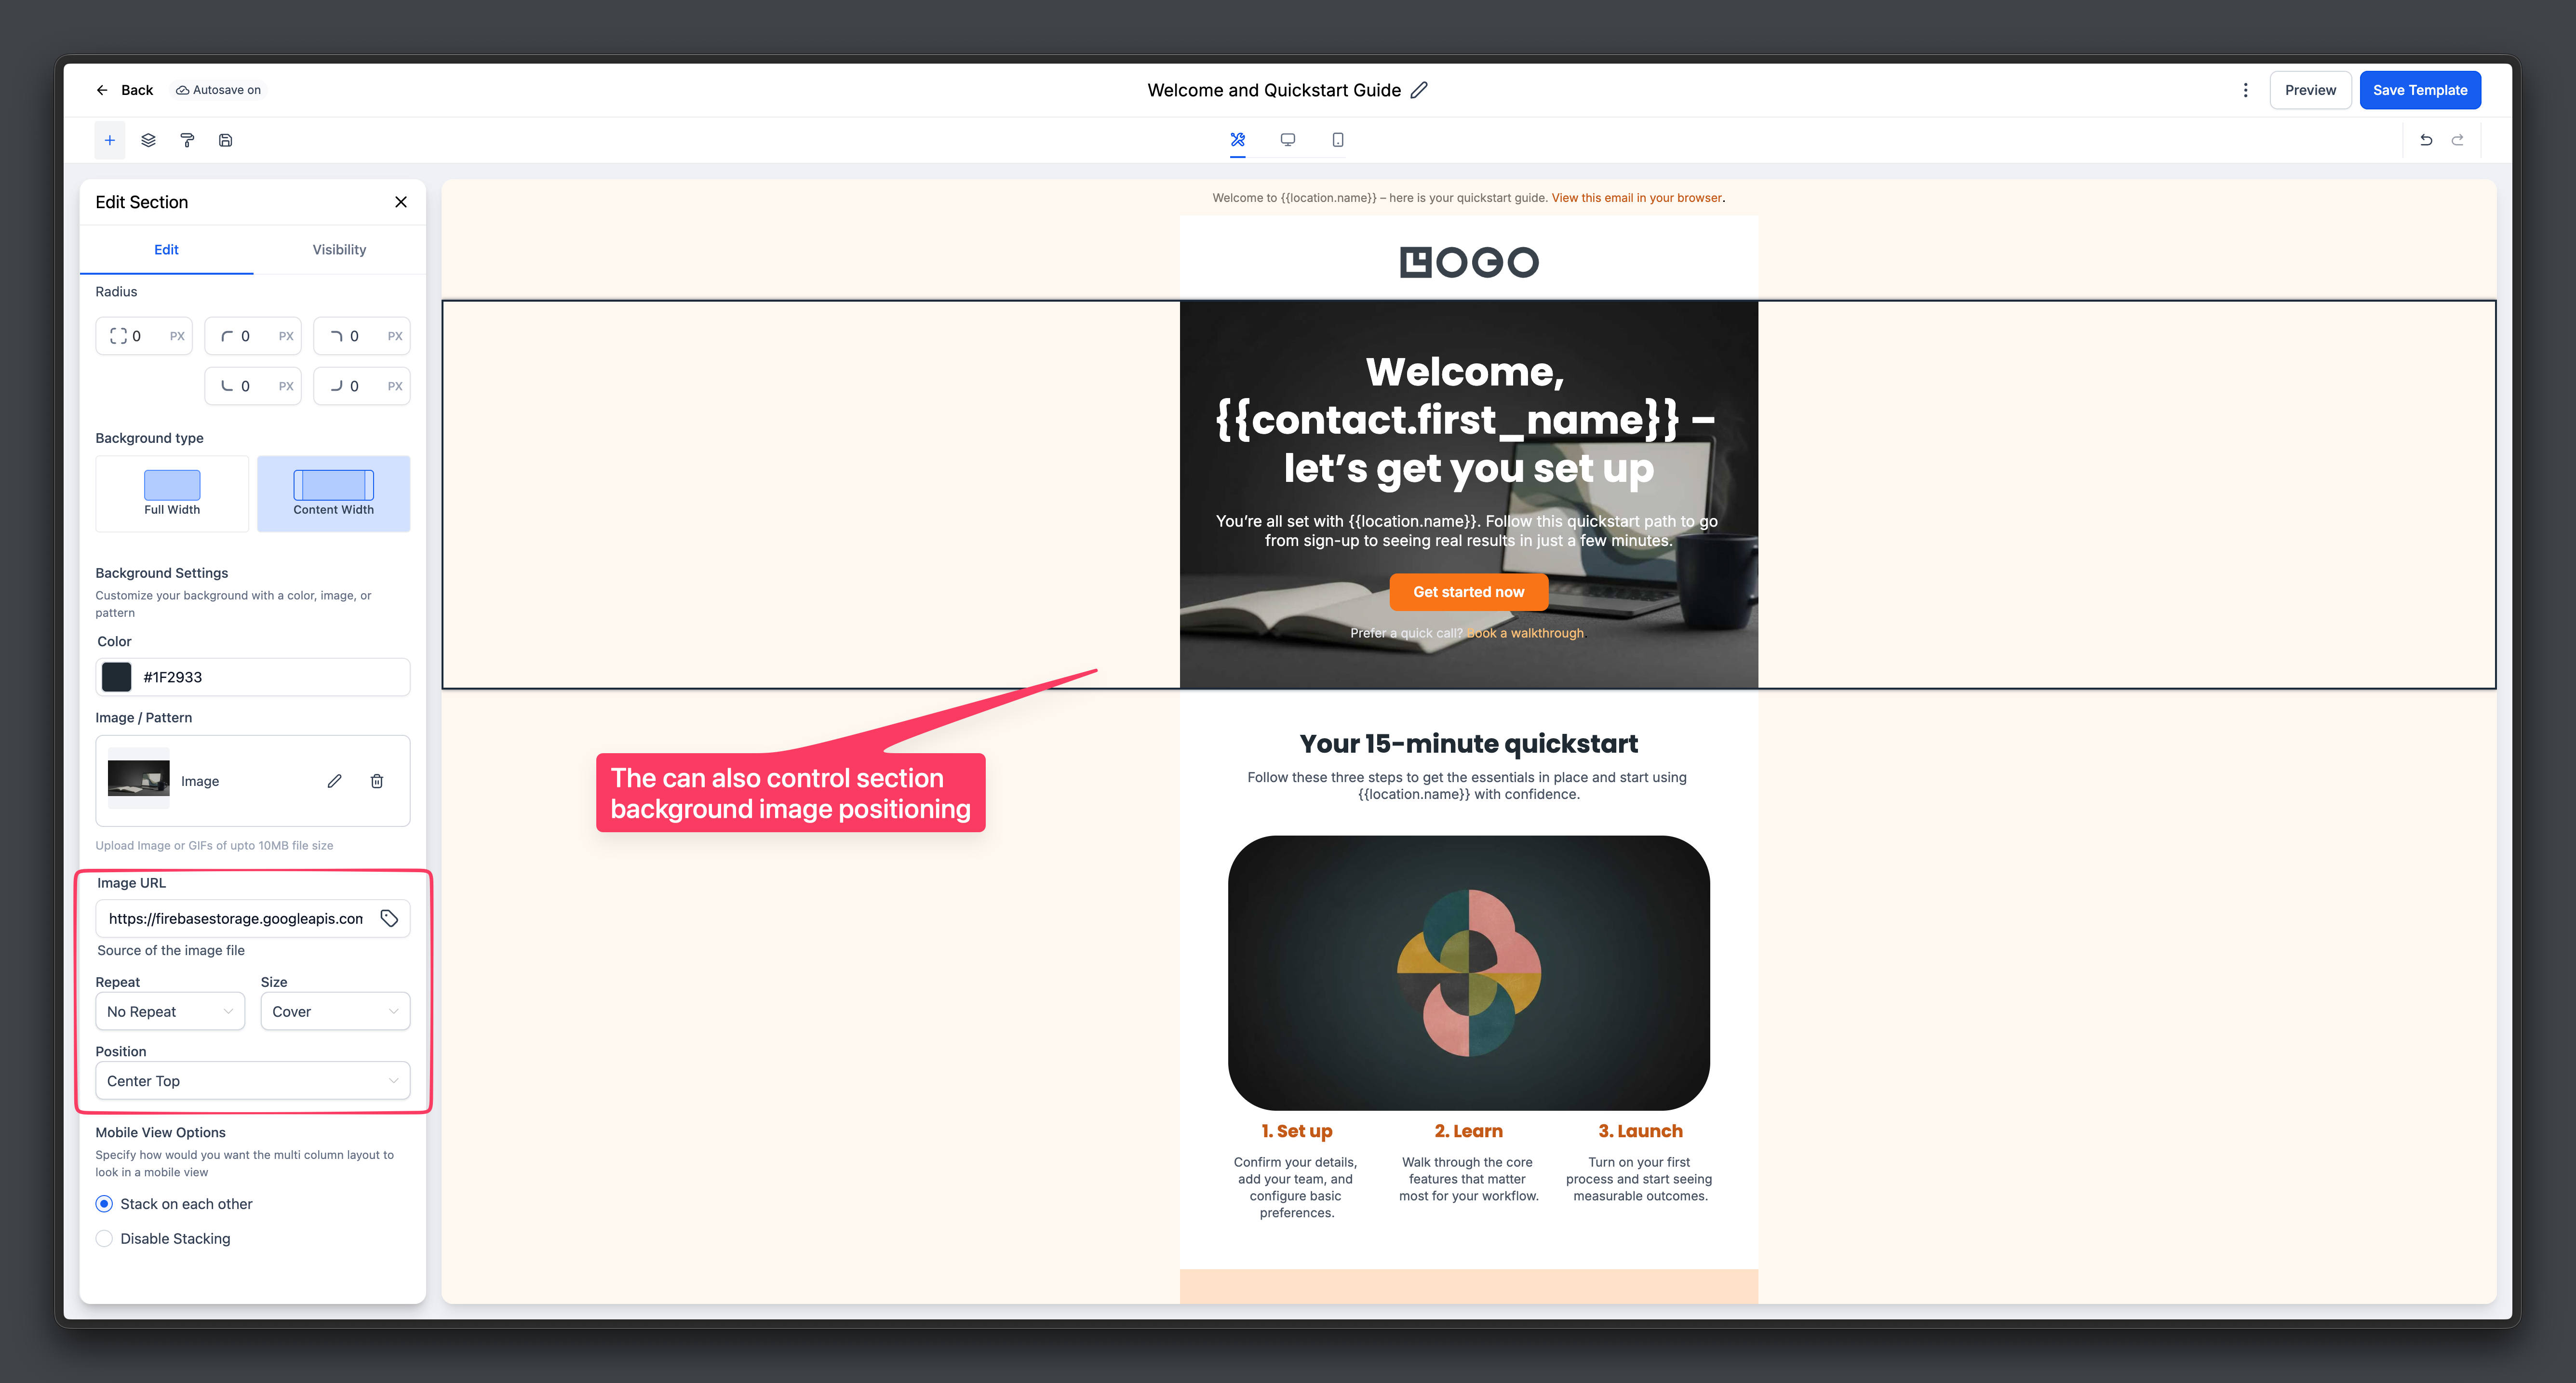Open the Repeat dropdown

(x=170, y=1011)
